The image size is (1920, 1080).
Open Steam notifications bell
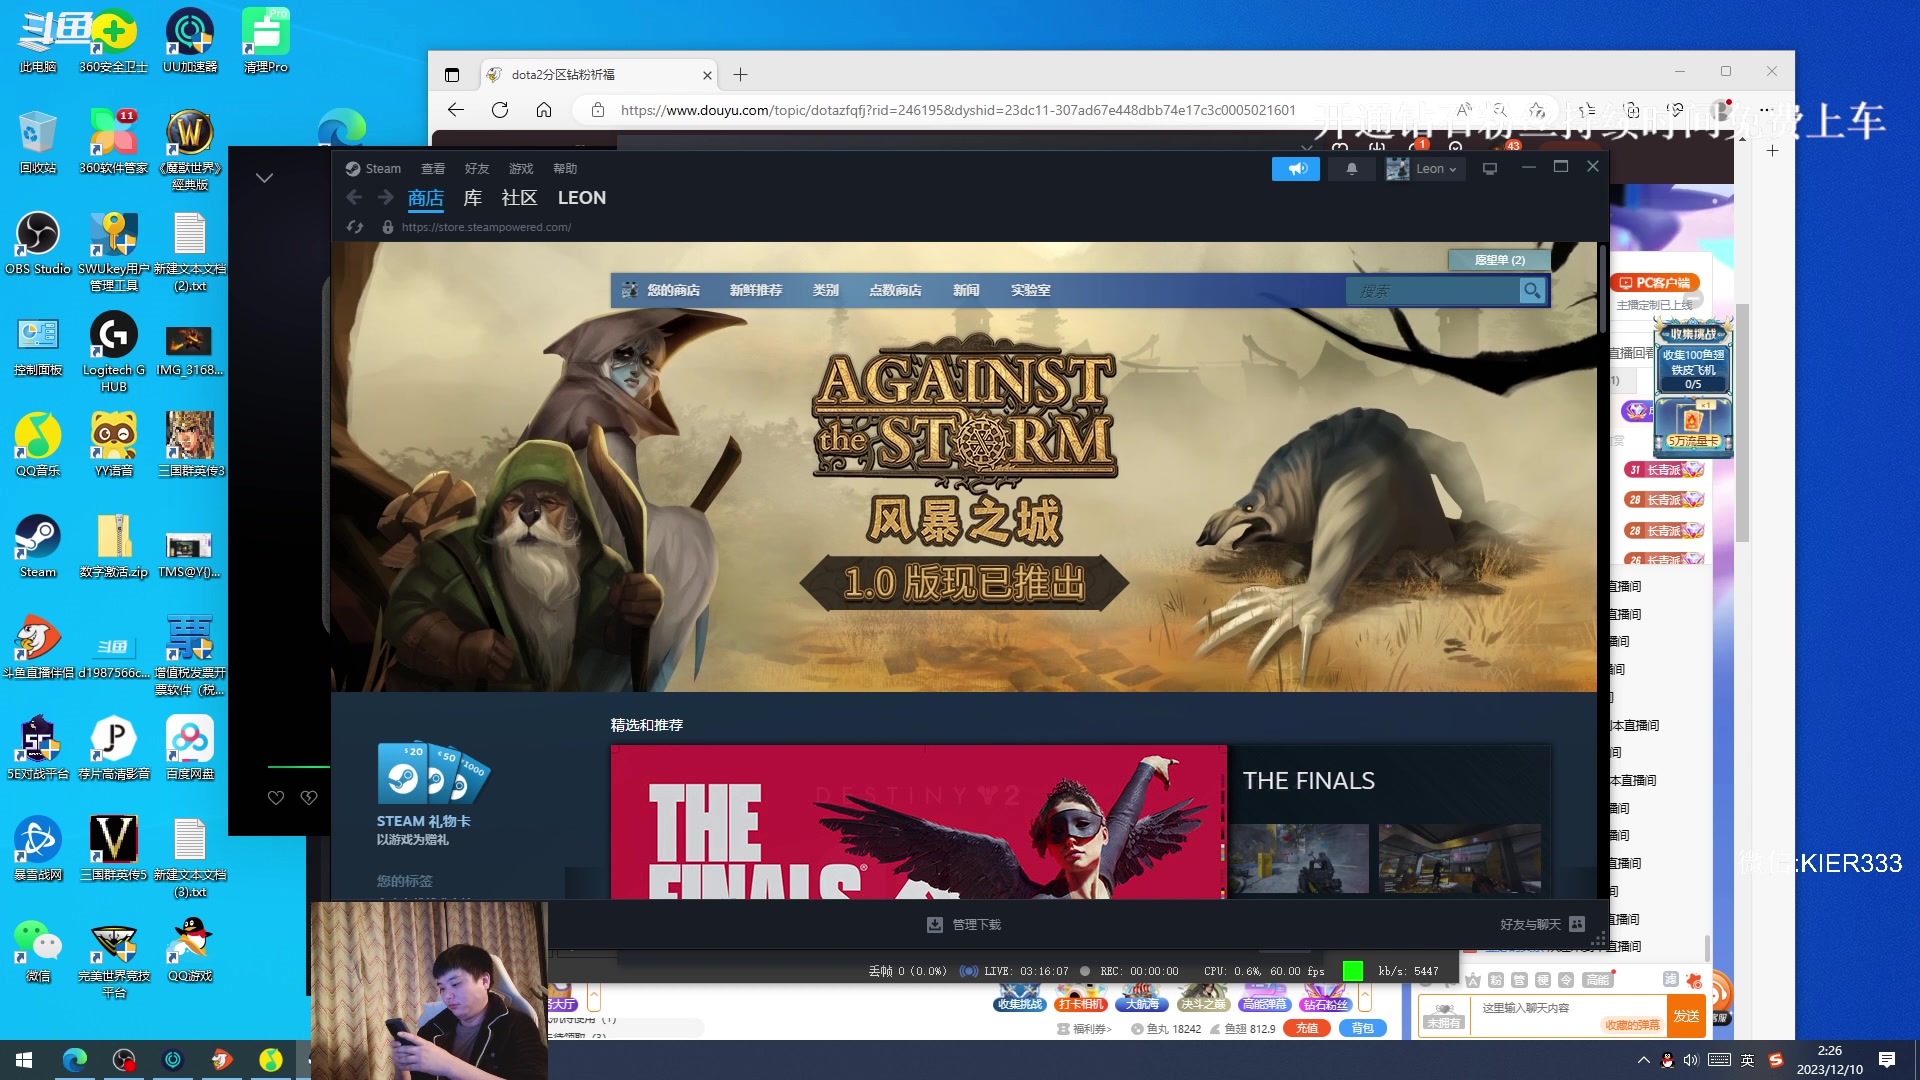1352,169
